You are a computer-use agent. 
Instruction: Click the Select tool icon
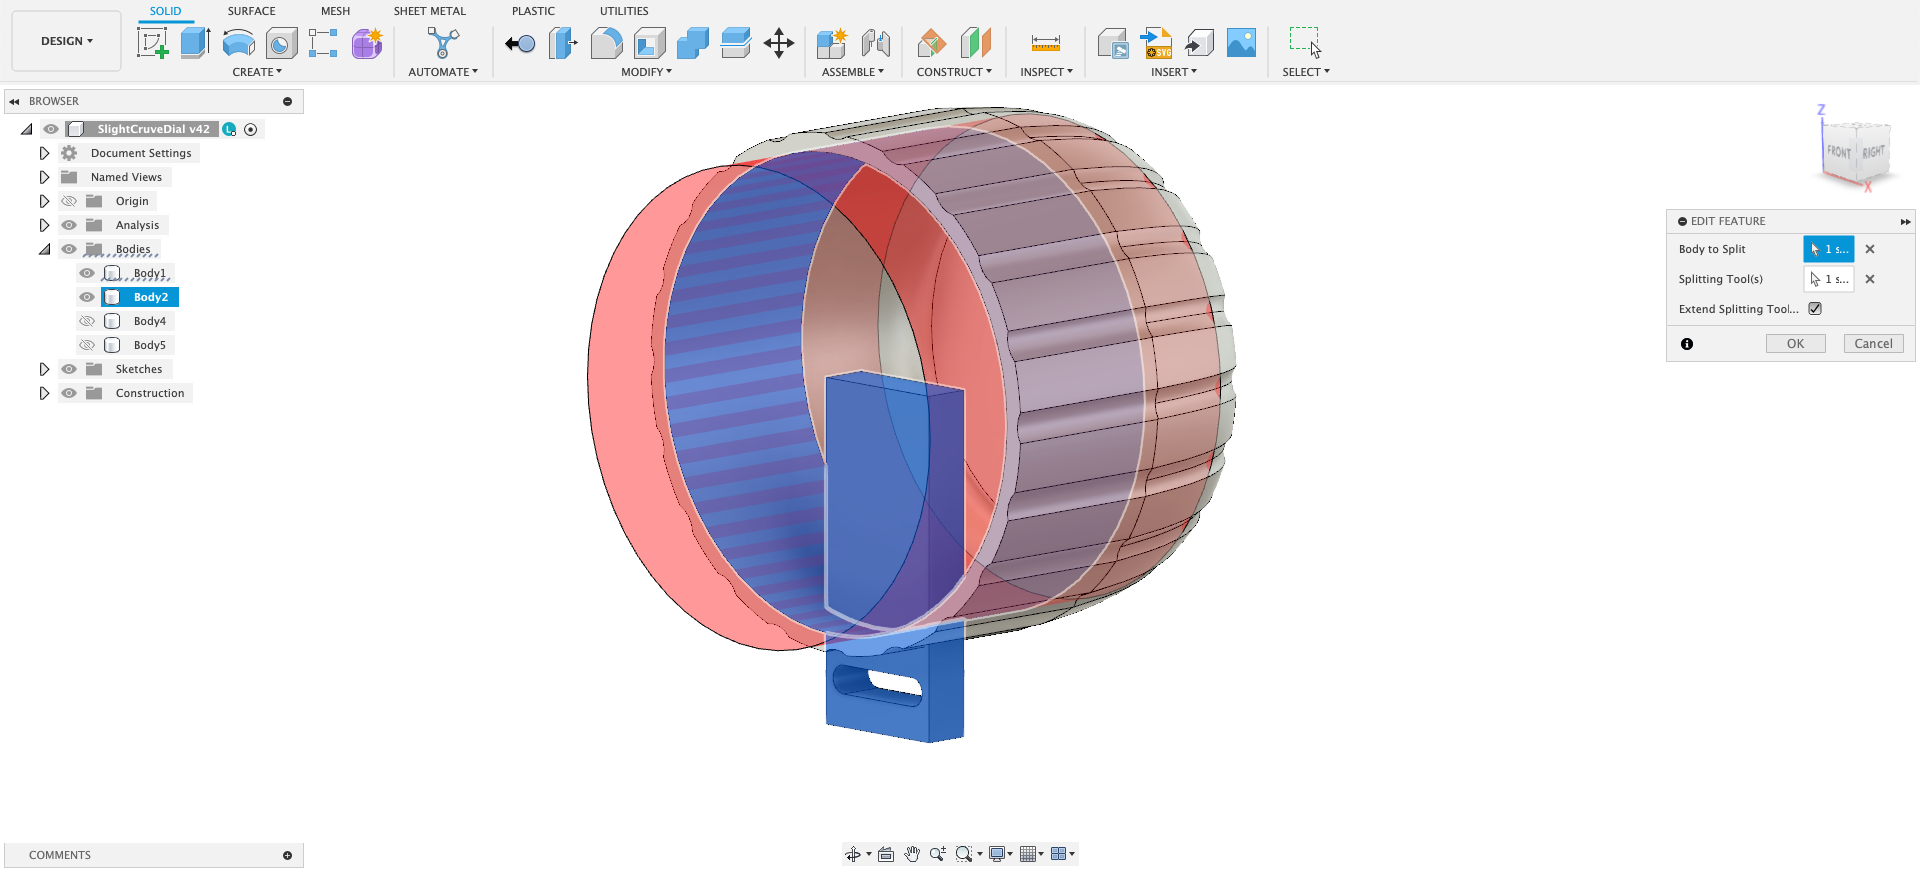click(1305, 43)
